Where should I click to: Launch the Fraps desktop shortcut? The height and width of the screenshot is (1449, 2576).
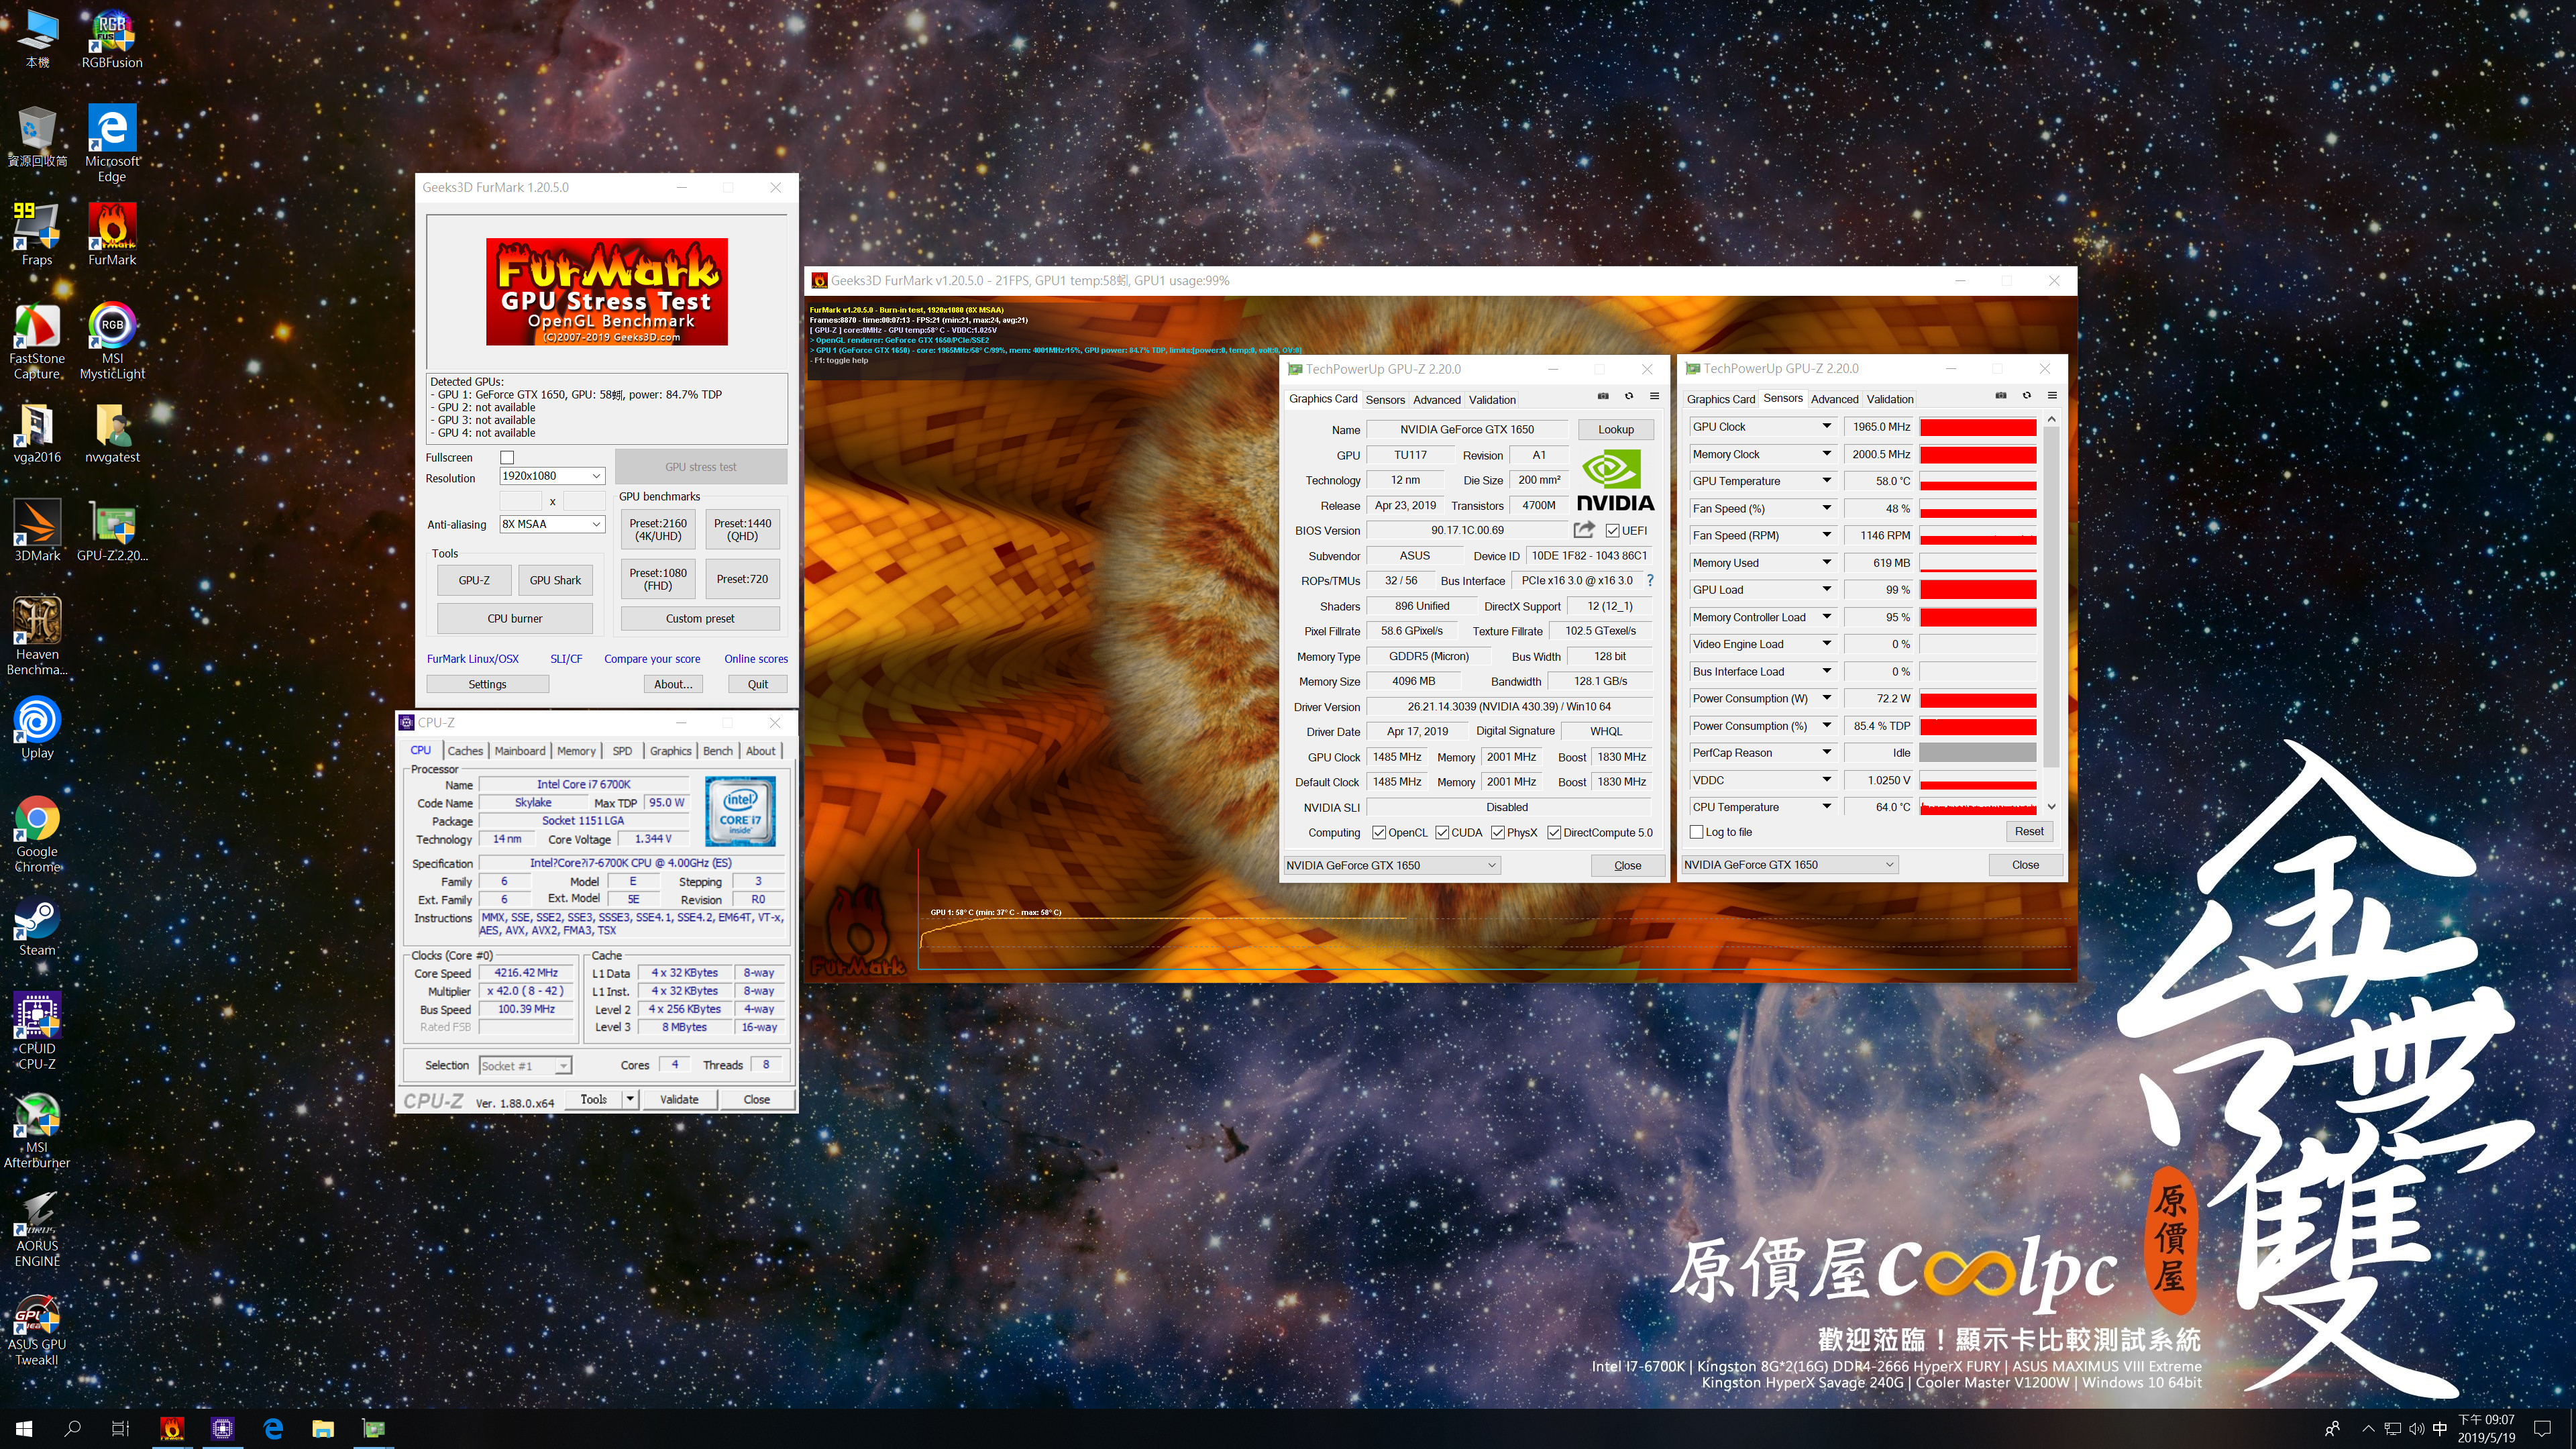click(x=37, y=235)
